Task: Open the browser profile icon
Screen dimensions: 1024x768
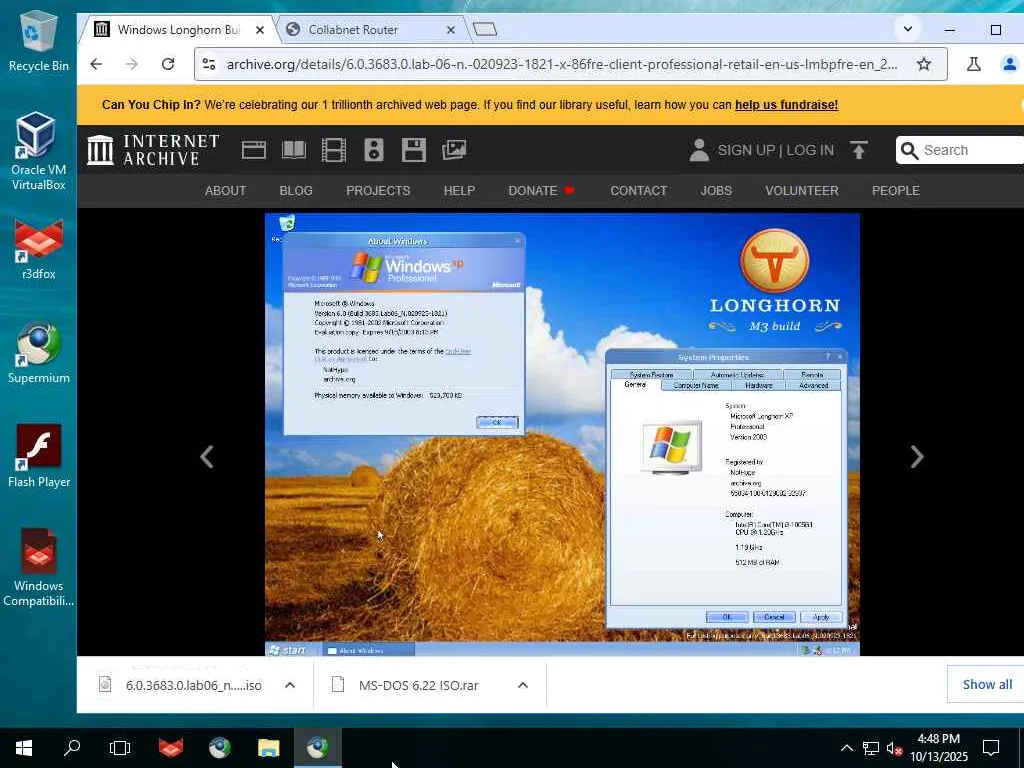Action: tap(1010, 64)
